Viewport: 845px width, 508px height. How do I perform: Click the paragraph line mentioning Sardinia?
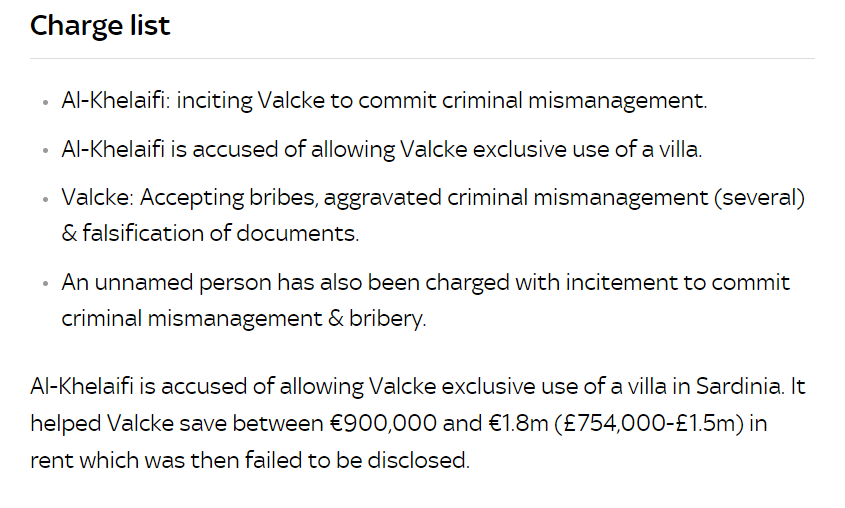pos(418,386)
